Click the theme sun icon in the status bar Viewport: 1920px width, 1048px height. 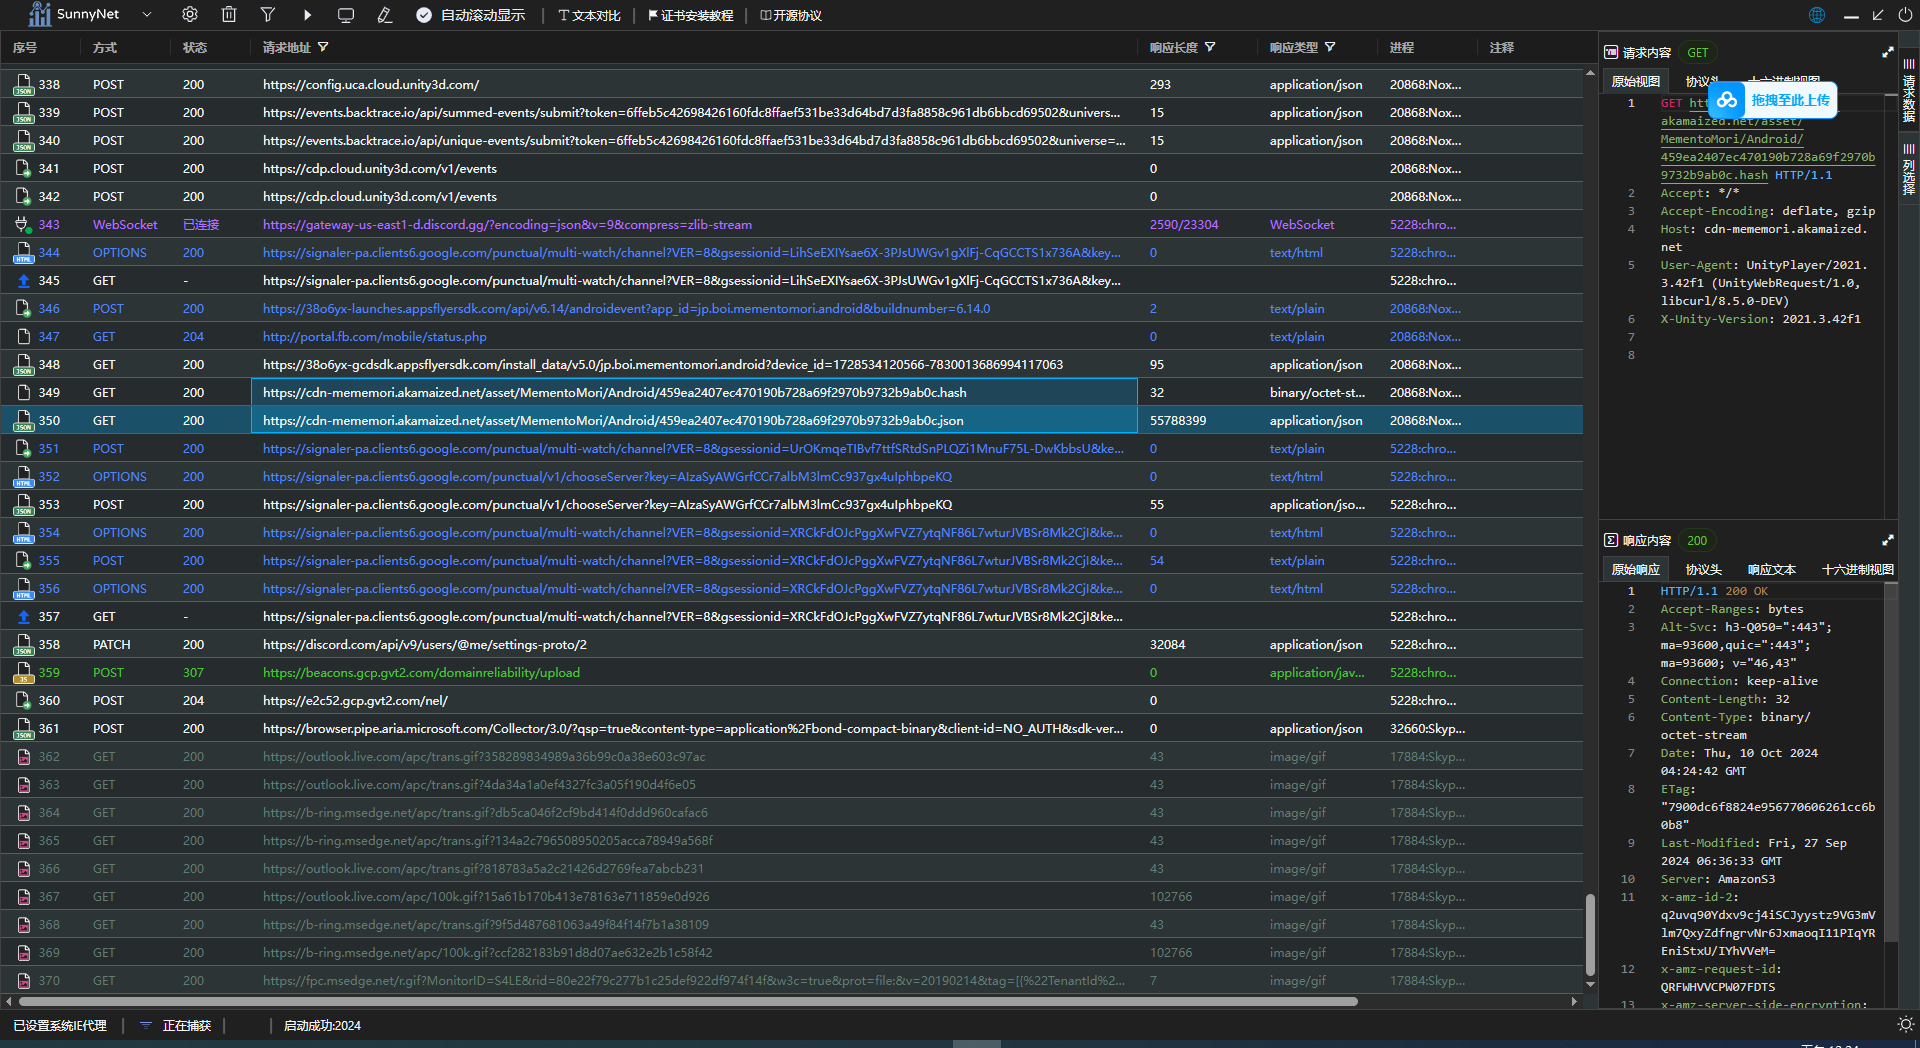[x=1906, y=1024]
